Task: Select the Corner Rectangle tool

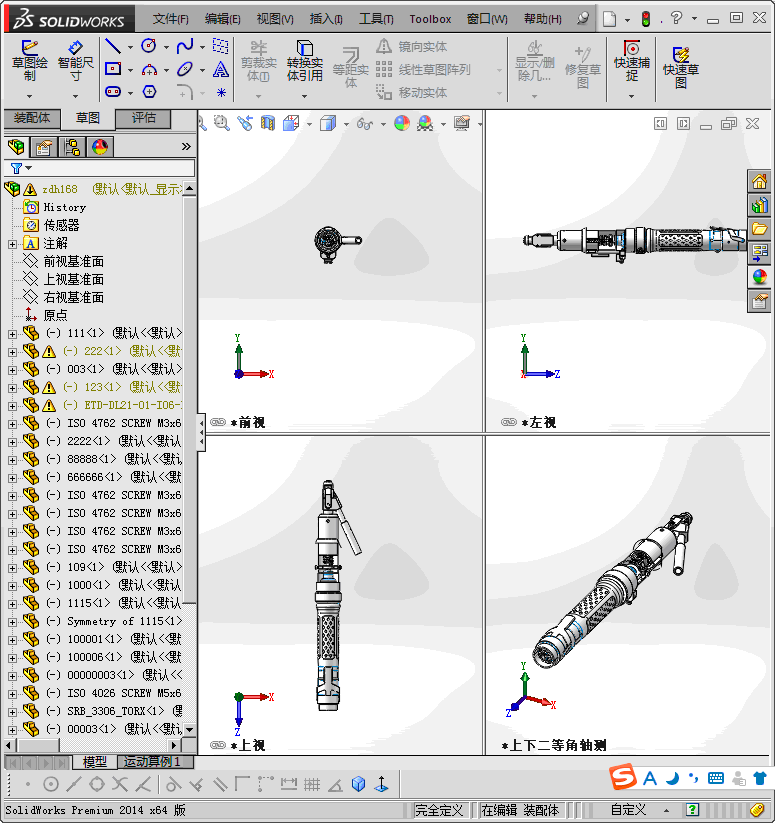Action: (x=113, y=69)
